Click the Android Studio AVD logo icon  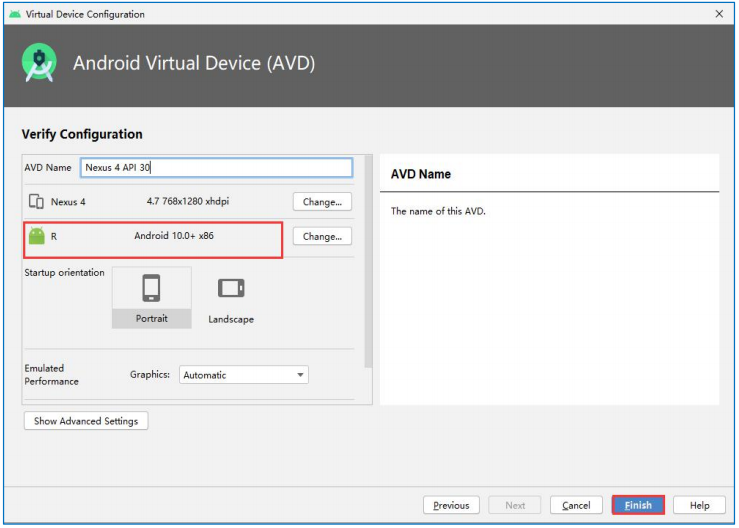(x=39, y=63)
